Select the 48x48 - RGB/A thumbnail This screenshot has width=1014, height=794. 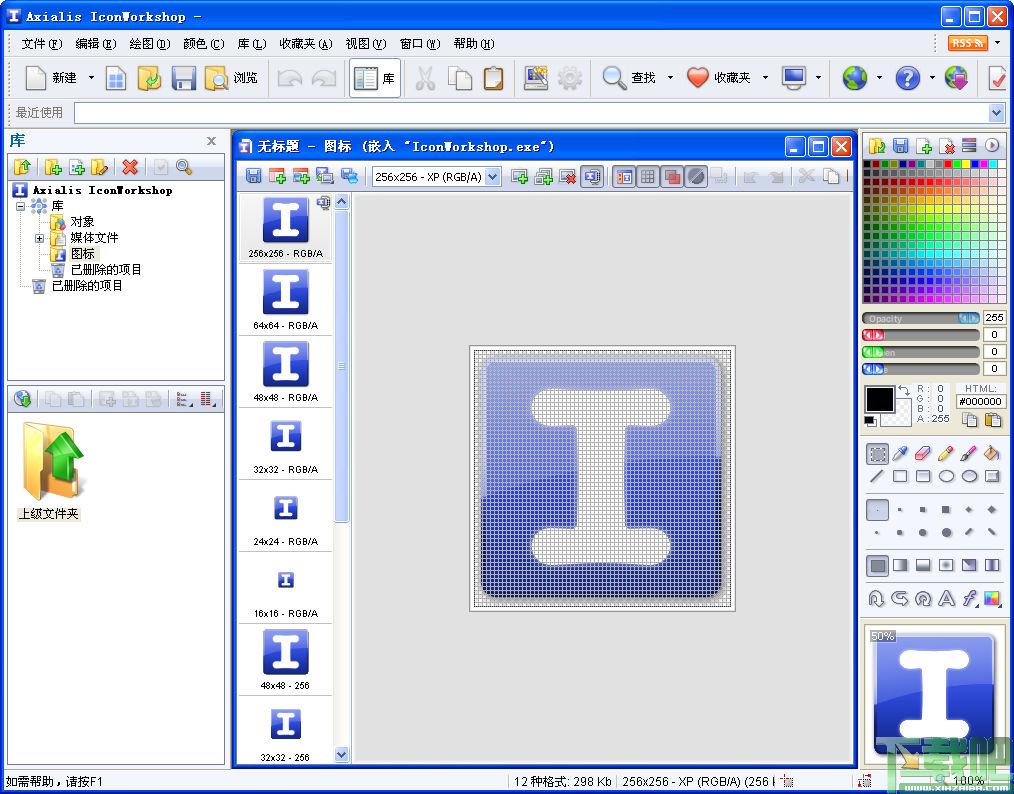(285, 372)
